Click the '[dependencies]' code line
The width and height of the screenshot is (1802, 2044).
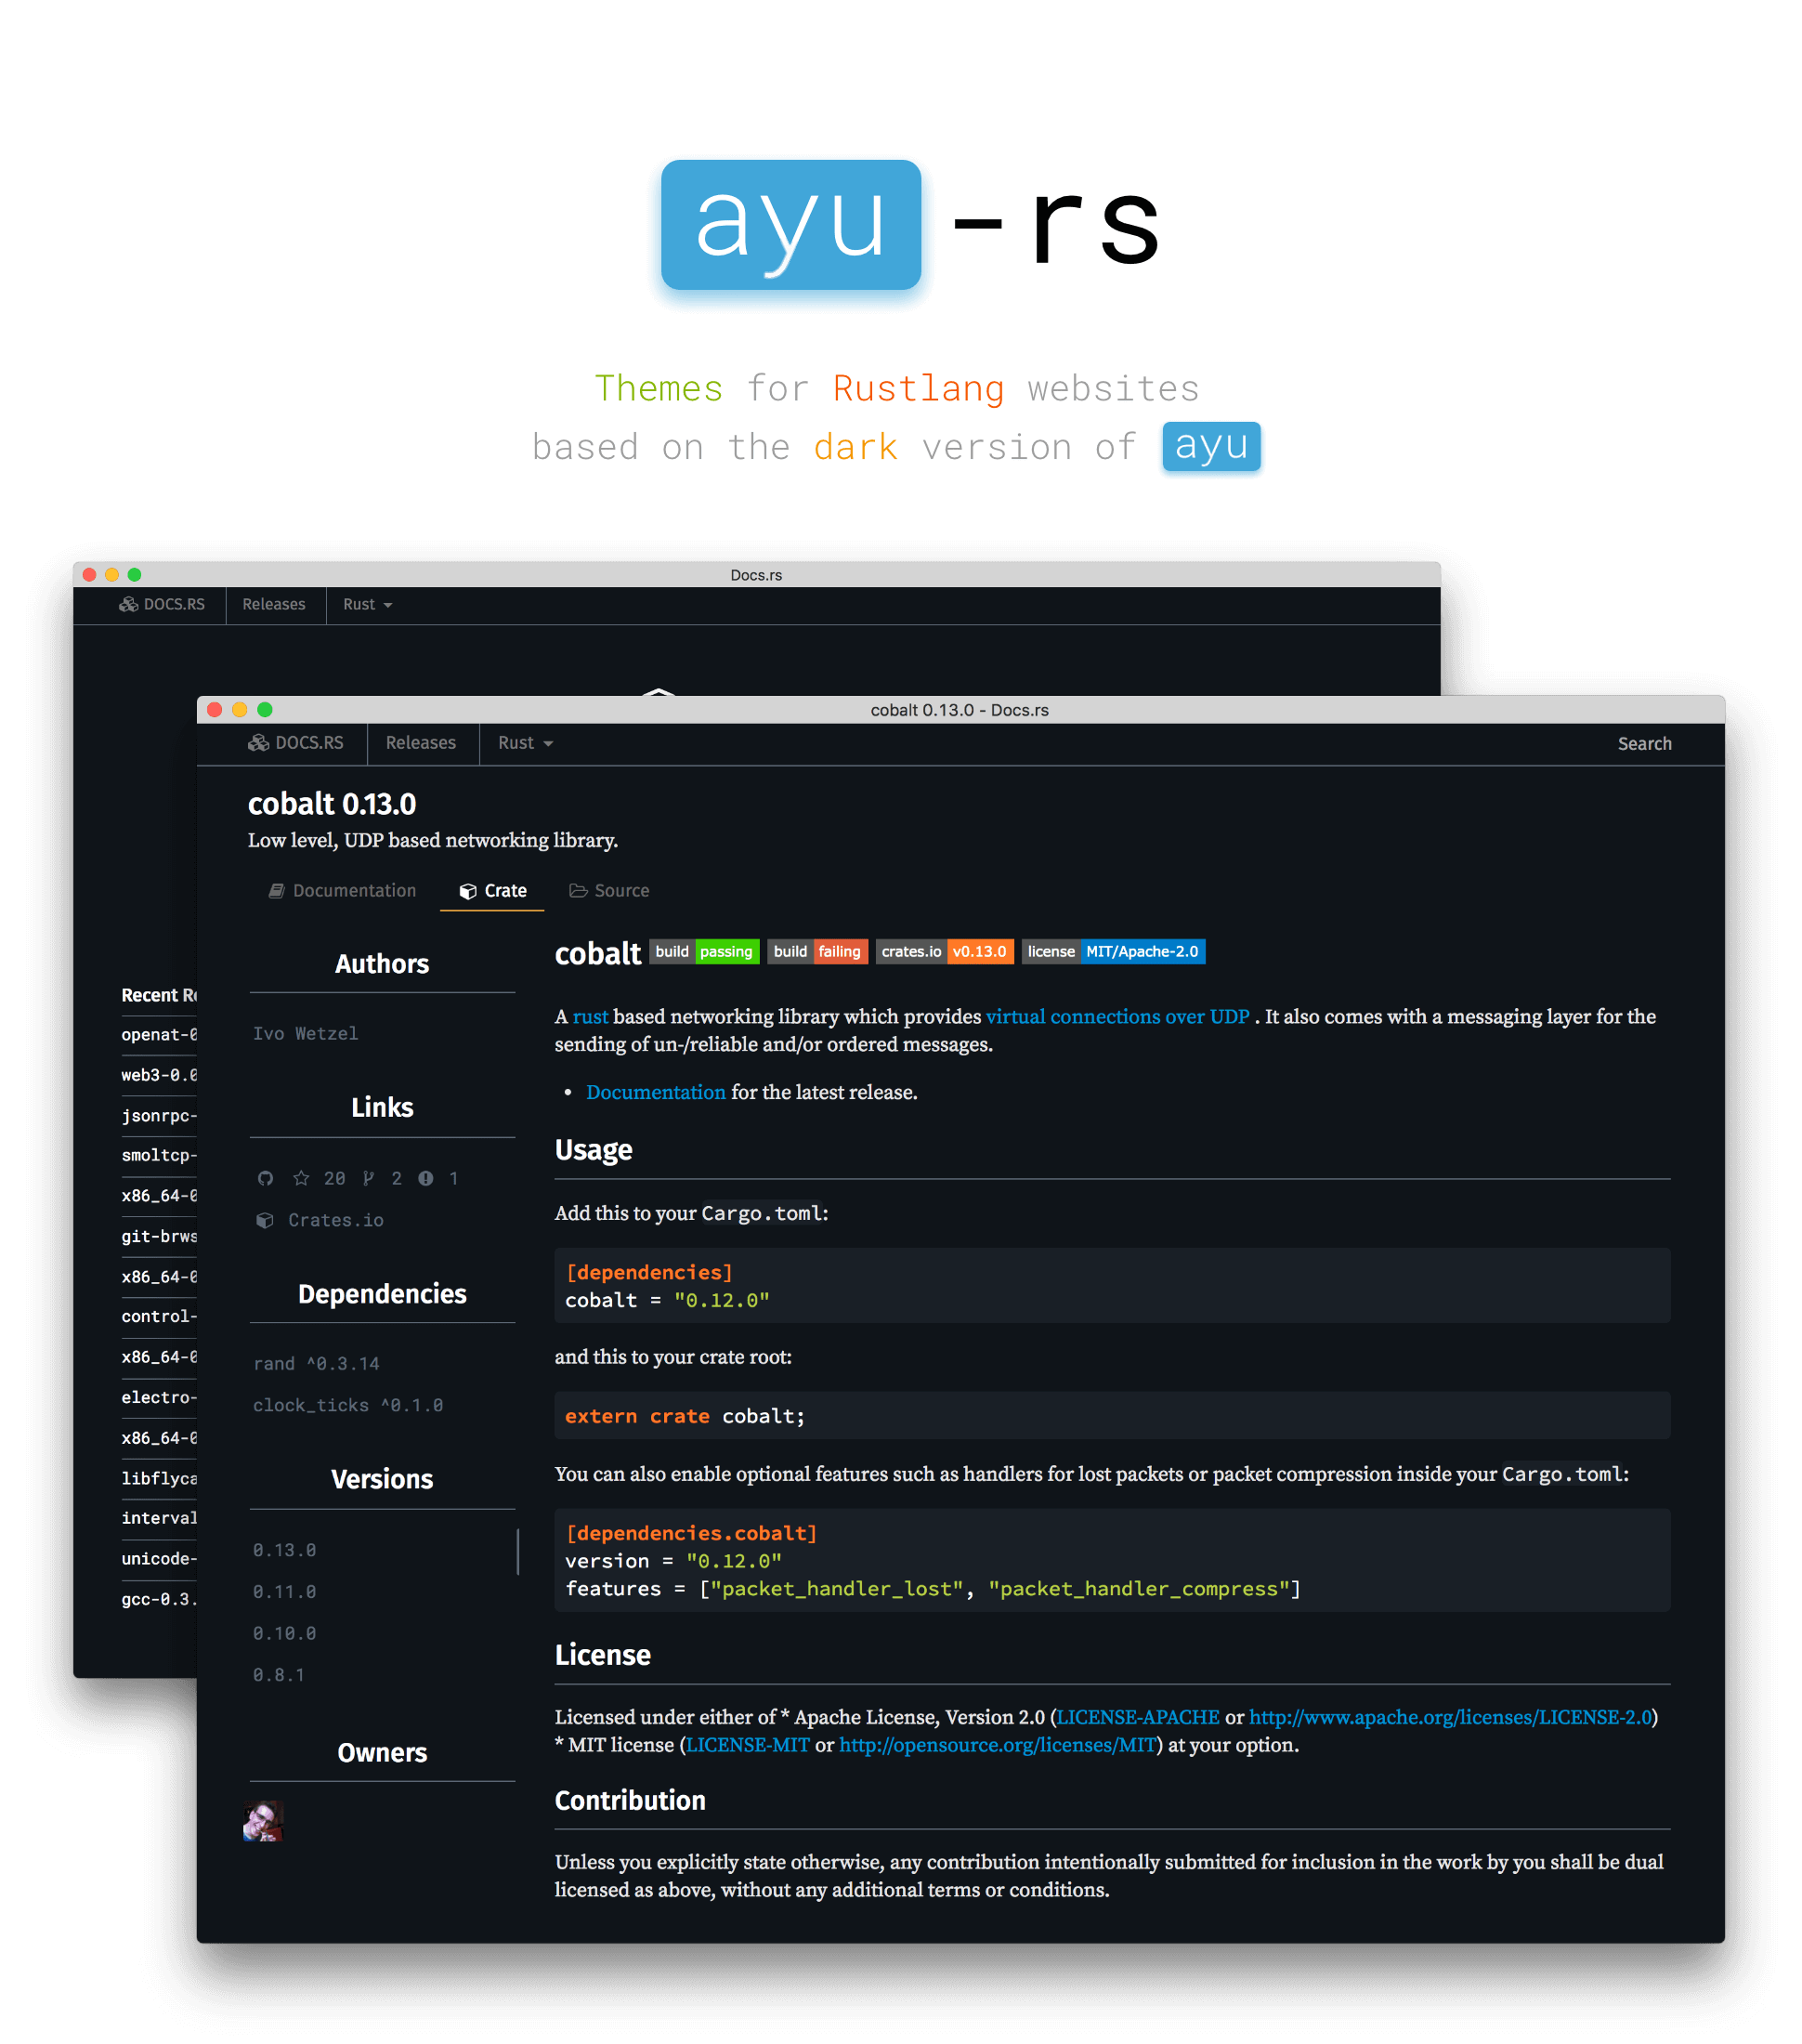point(649,1272)
